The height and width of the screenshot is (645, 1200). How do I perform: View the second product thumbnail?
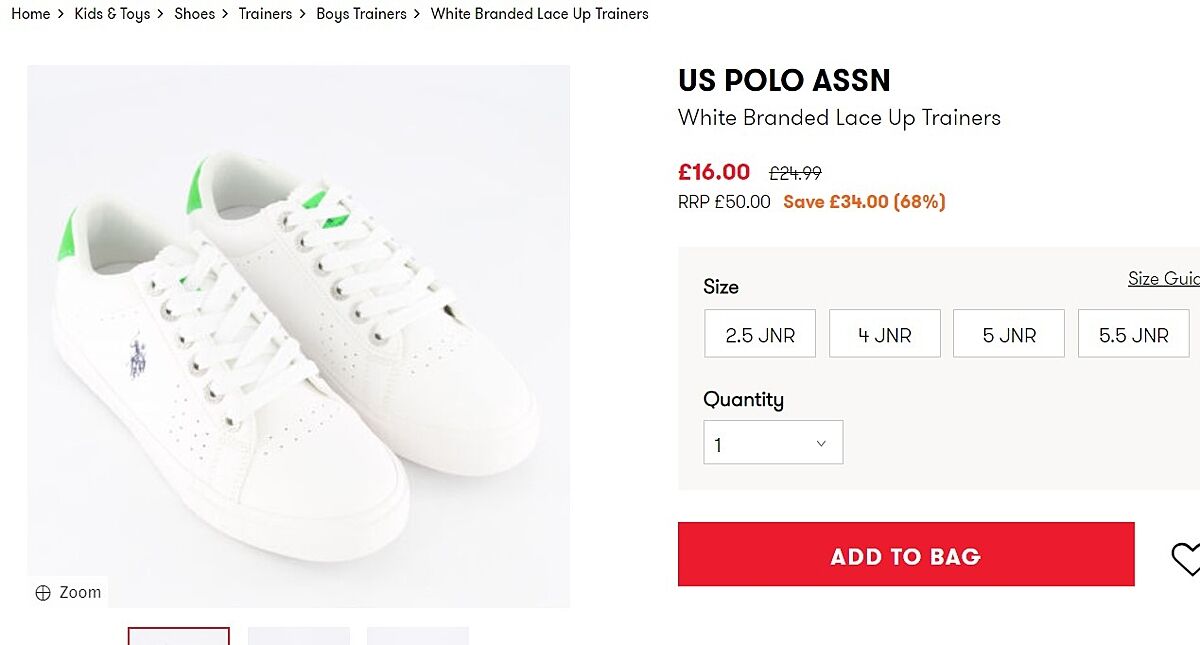[x=299, y=636]
